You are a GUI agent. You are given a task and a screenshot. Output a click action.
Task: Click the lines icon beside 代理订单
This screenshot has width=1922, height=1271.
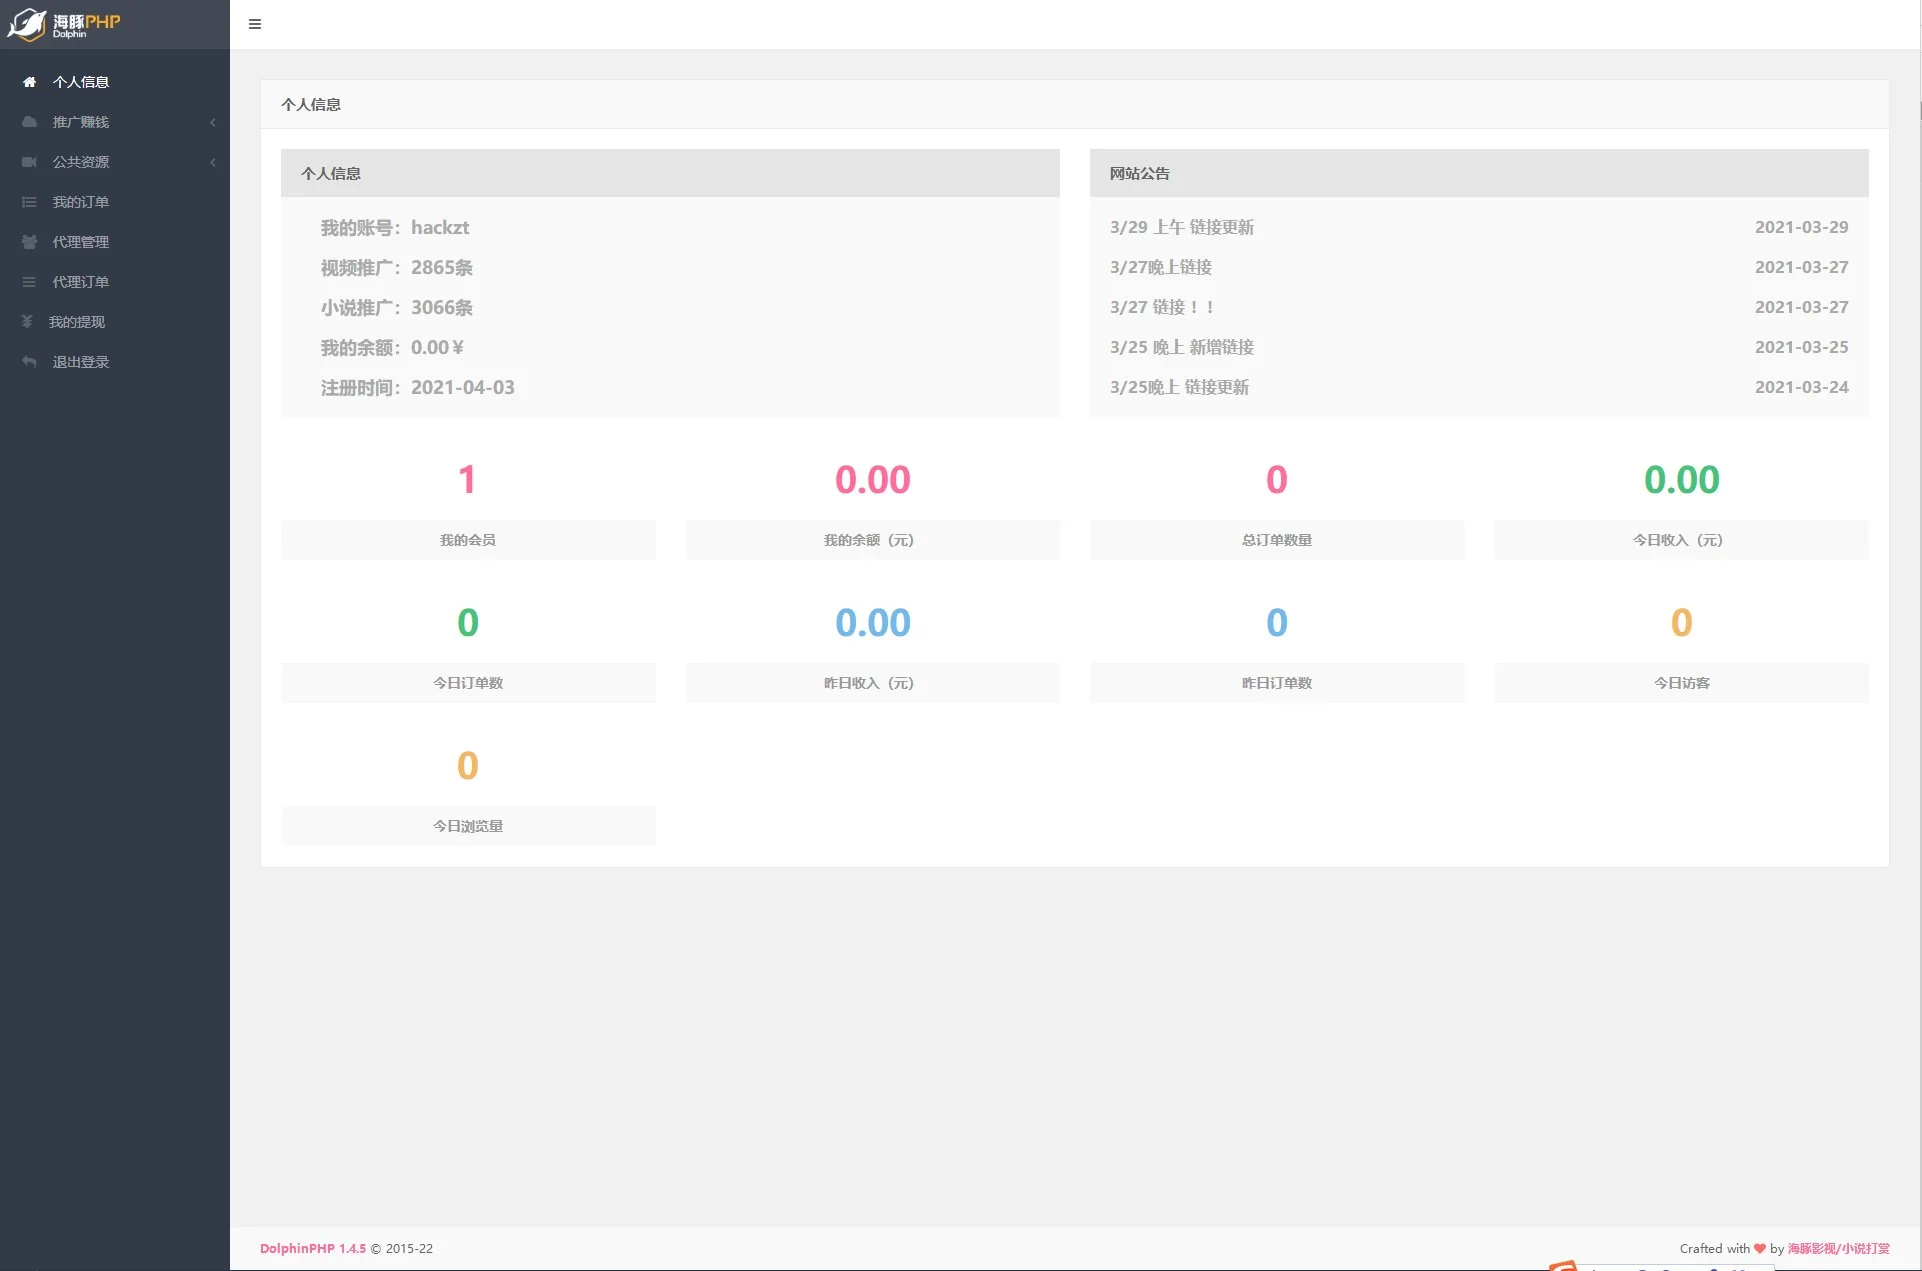[29, 282]
